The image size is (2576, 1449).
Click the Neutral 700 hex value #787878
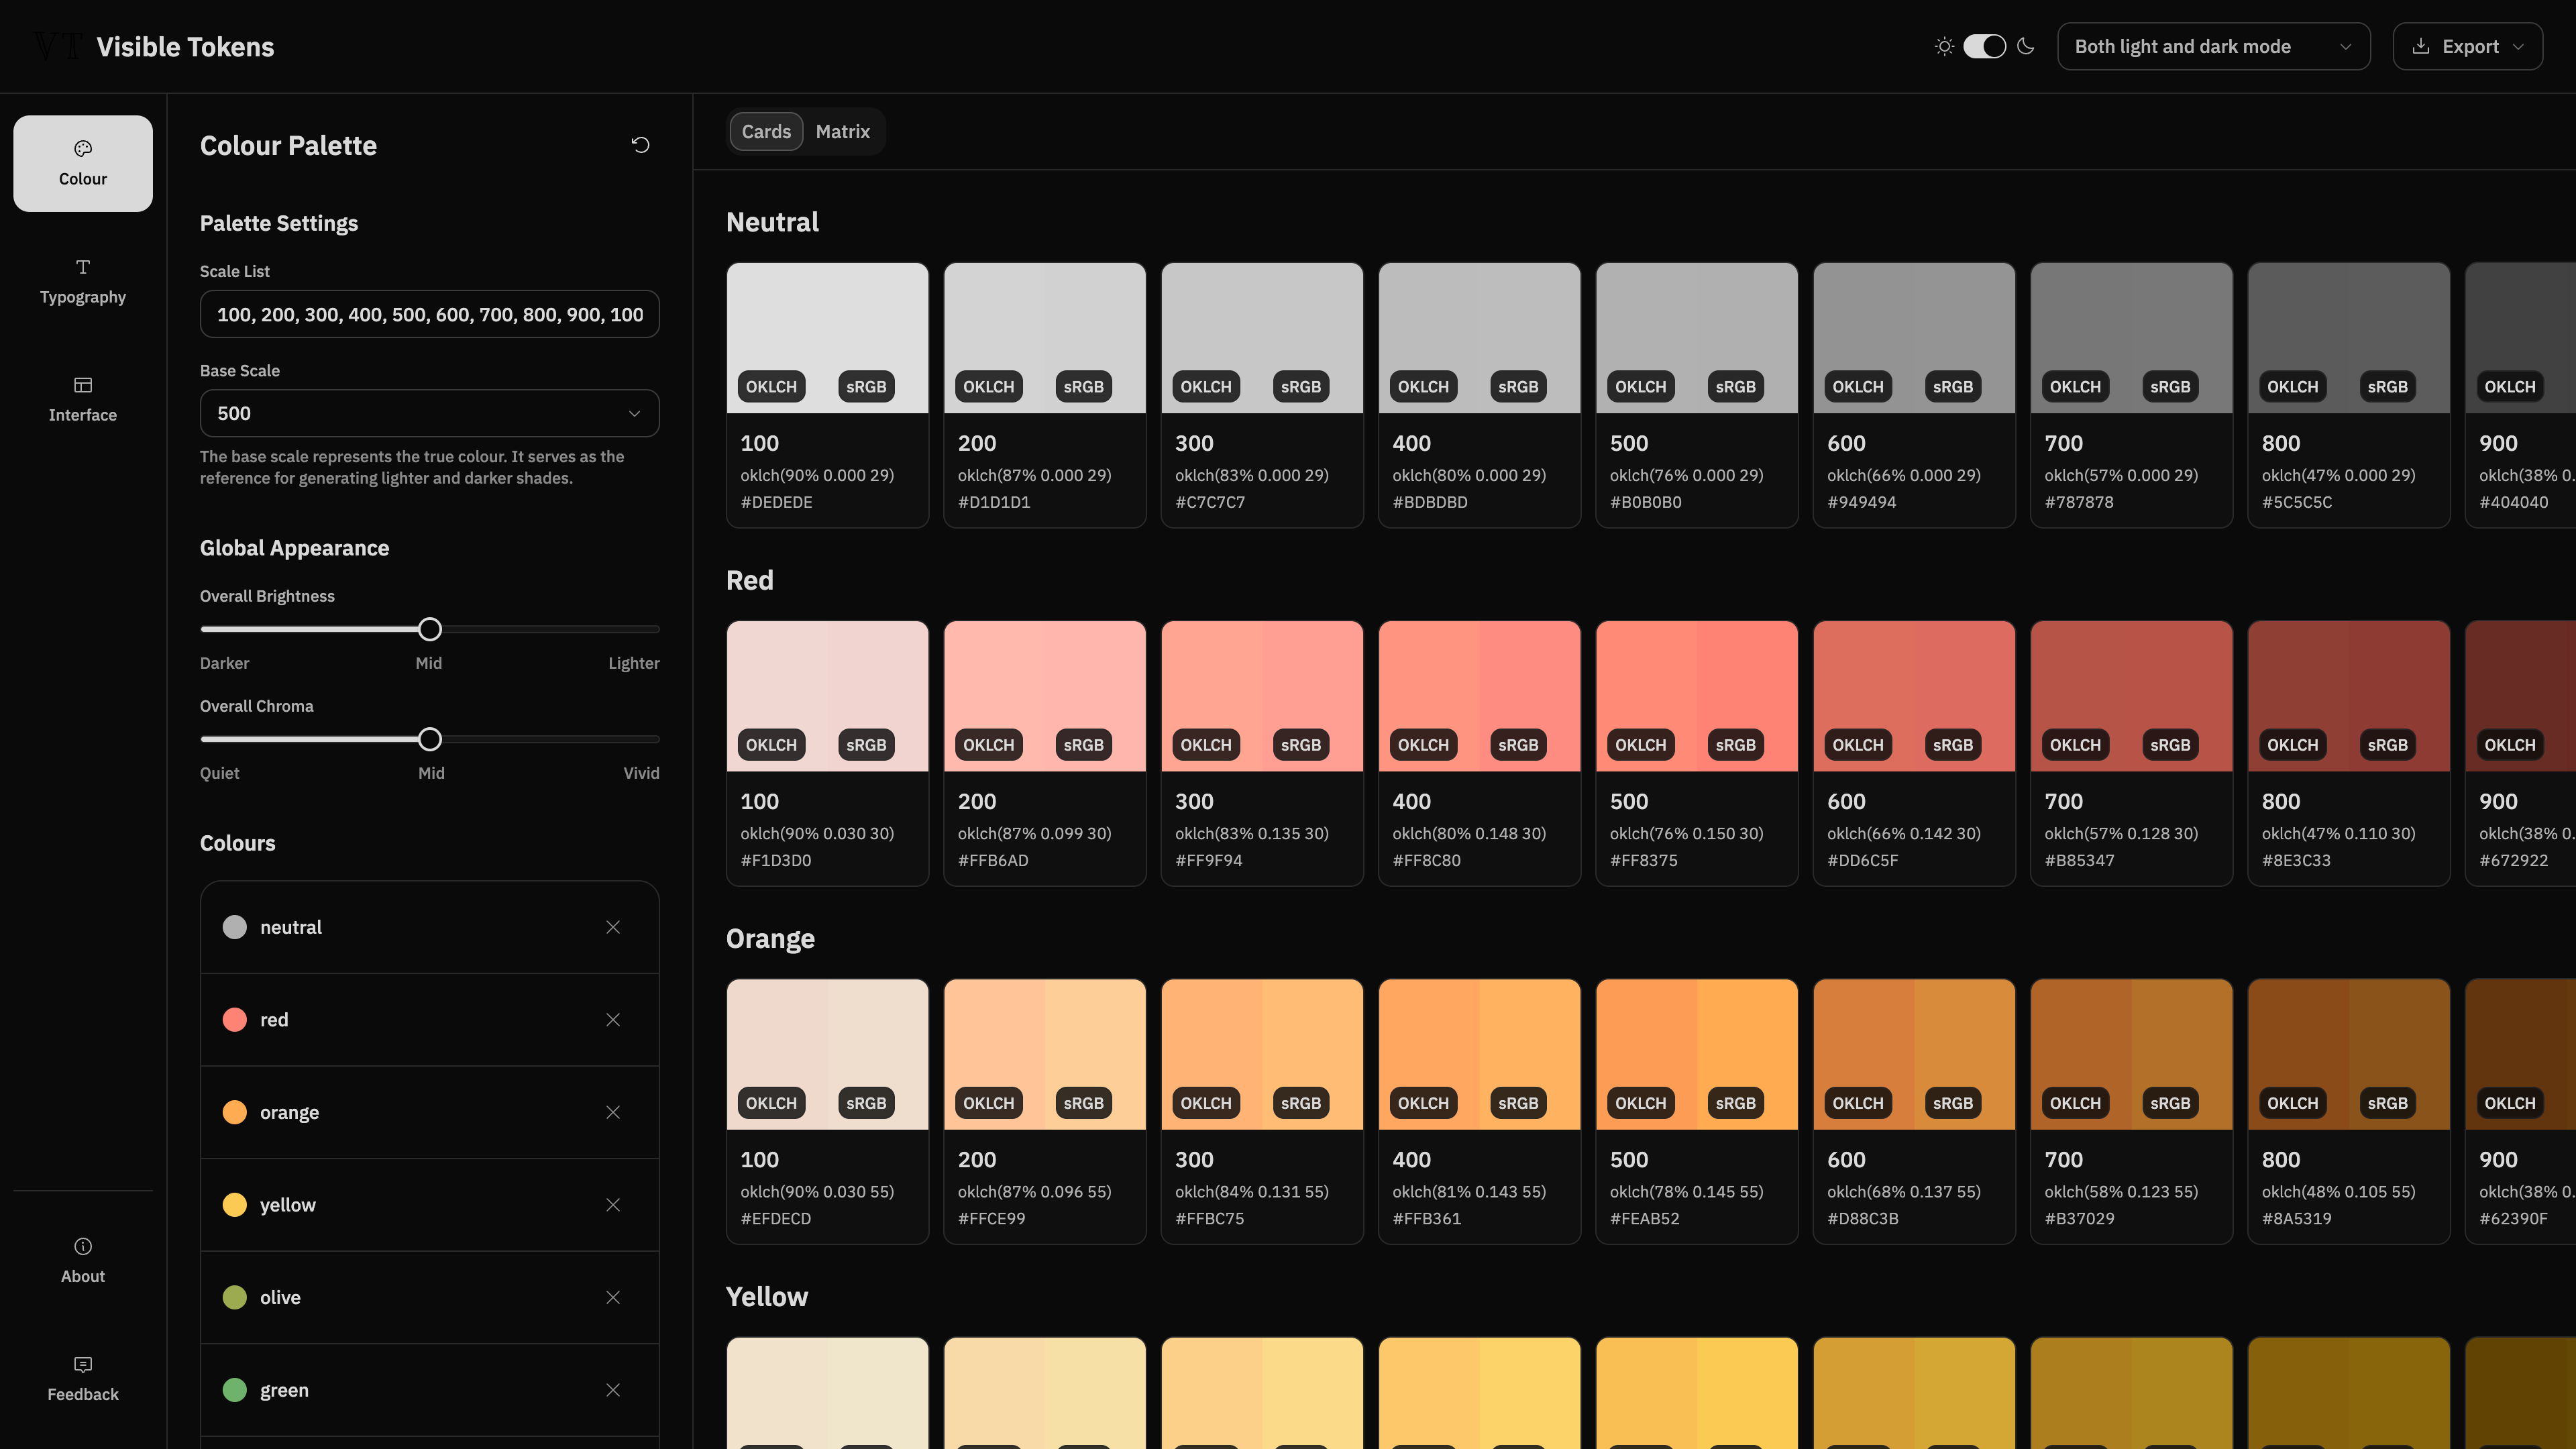click(x=2079, y=502)
